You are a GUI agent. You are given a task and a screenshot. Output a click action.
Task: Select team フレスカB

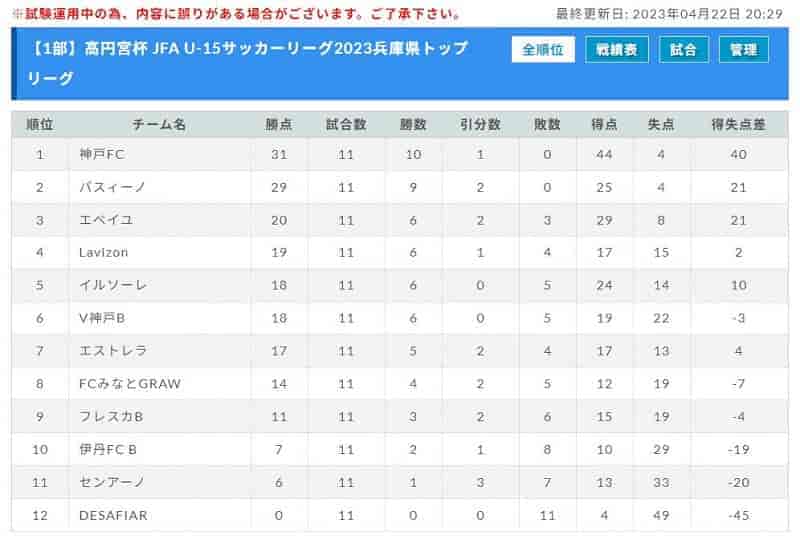111,416
